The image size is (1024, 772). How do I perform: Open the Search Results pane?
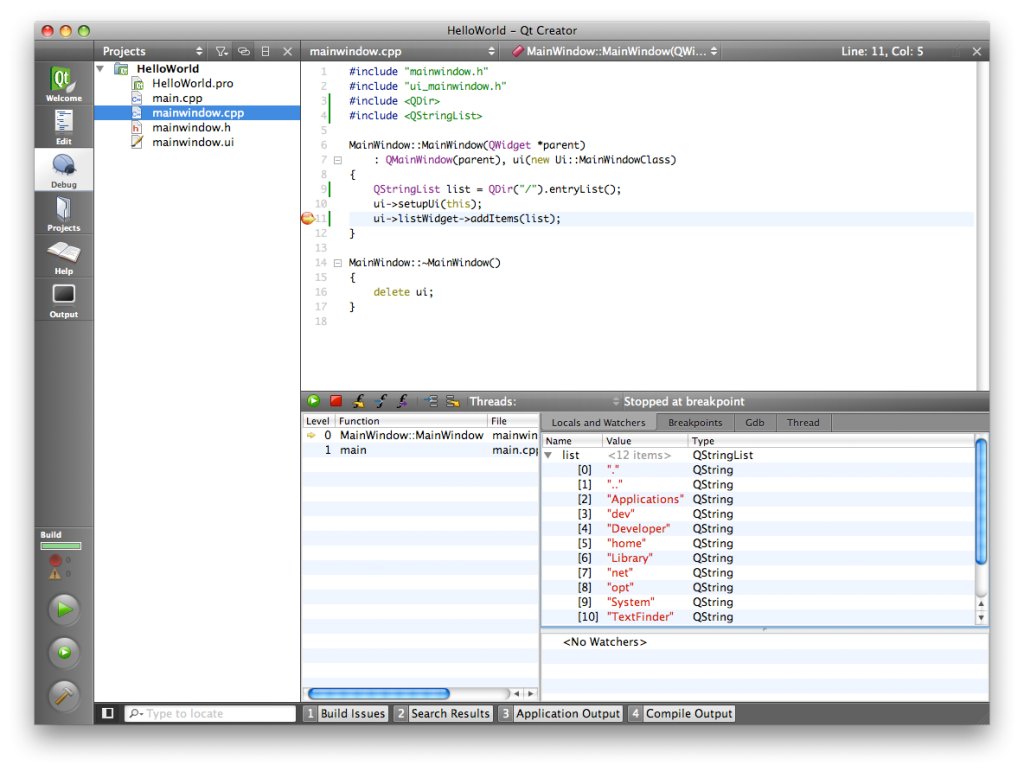click(x=443, y=713)
